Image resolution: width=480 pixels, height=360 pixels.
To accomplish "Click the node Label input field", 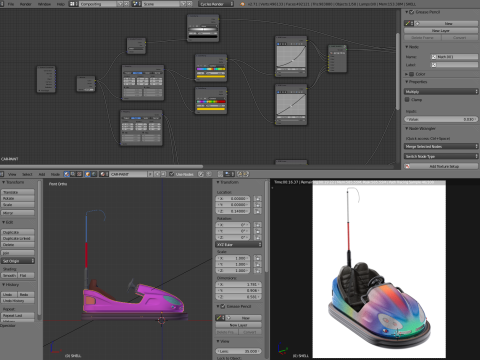I will (455, 65).
